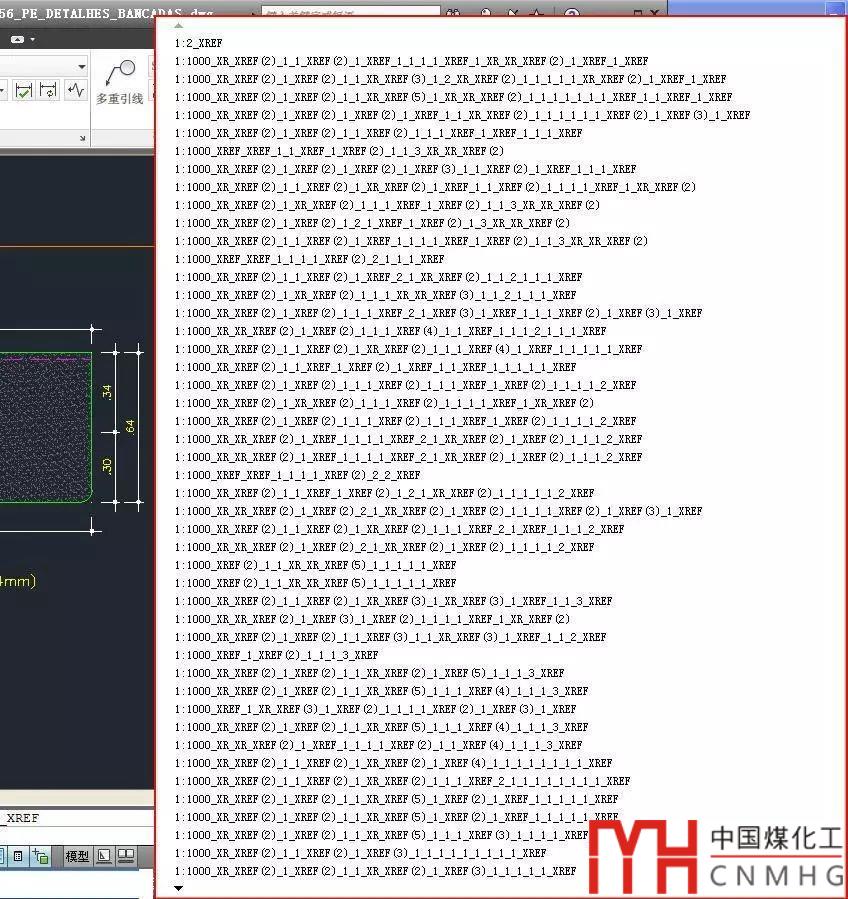The image size is (848, 899).
Task: Select scale ending XREF(2)_1_2_1_XR_XREF(2)_1_1_1_1_1_2_XREF
Action: pyautogui.click(x=384, y=493)
